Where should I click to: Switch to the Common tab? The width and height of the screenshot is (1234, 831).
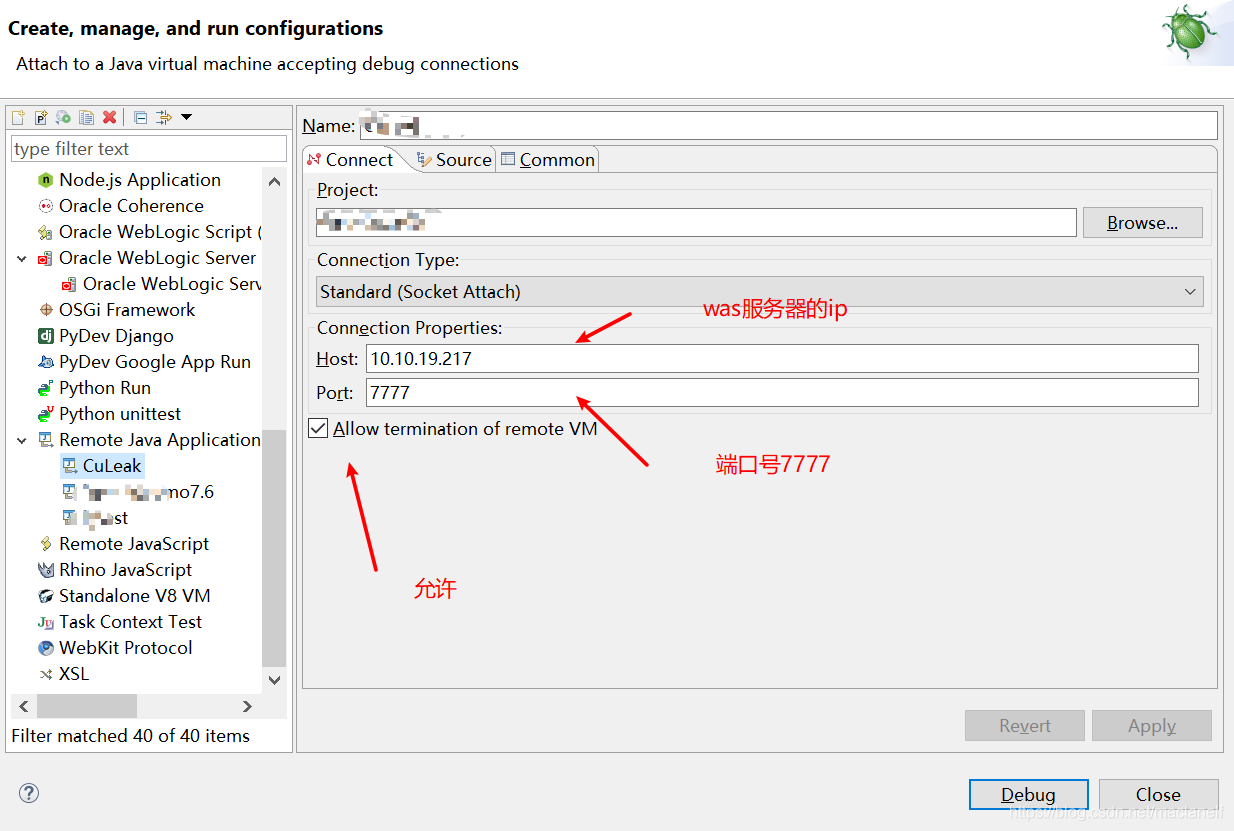point(547,160)
